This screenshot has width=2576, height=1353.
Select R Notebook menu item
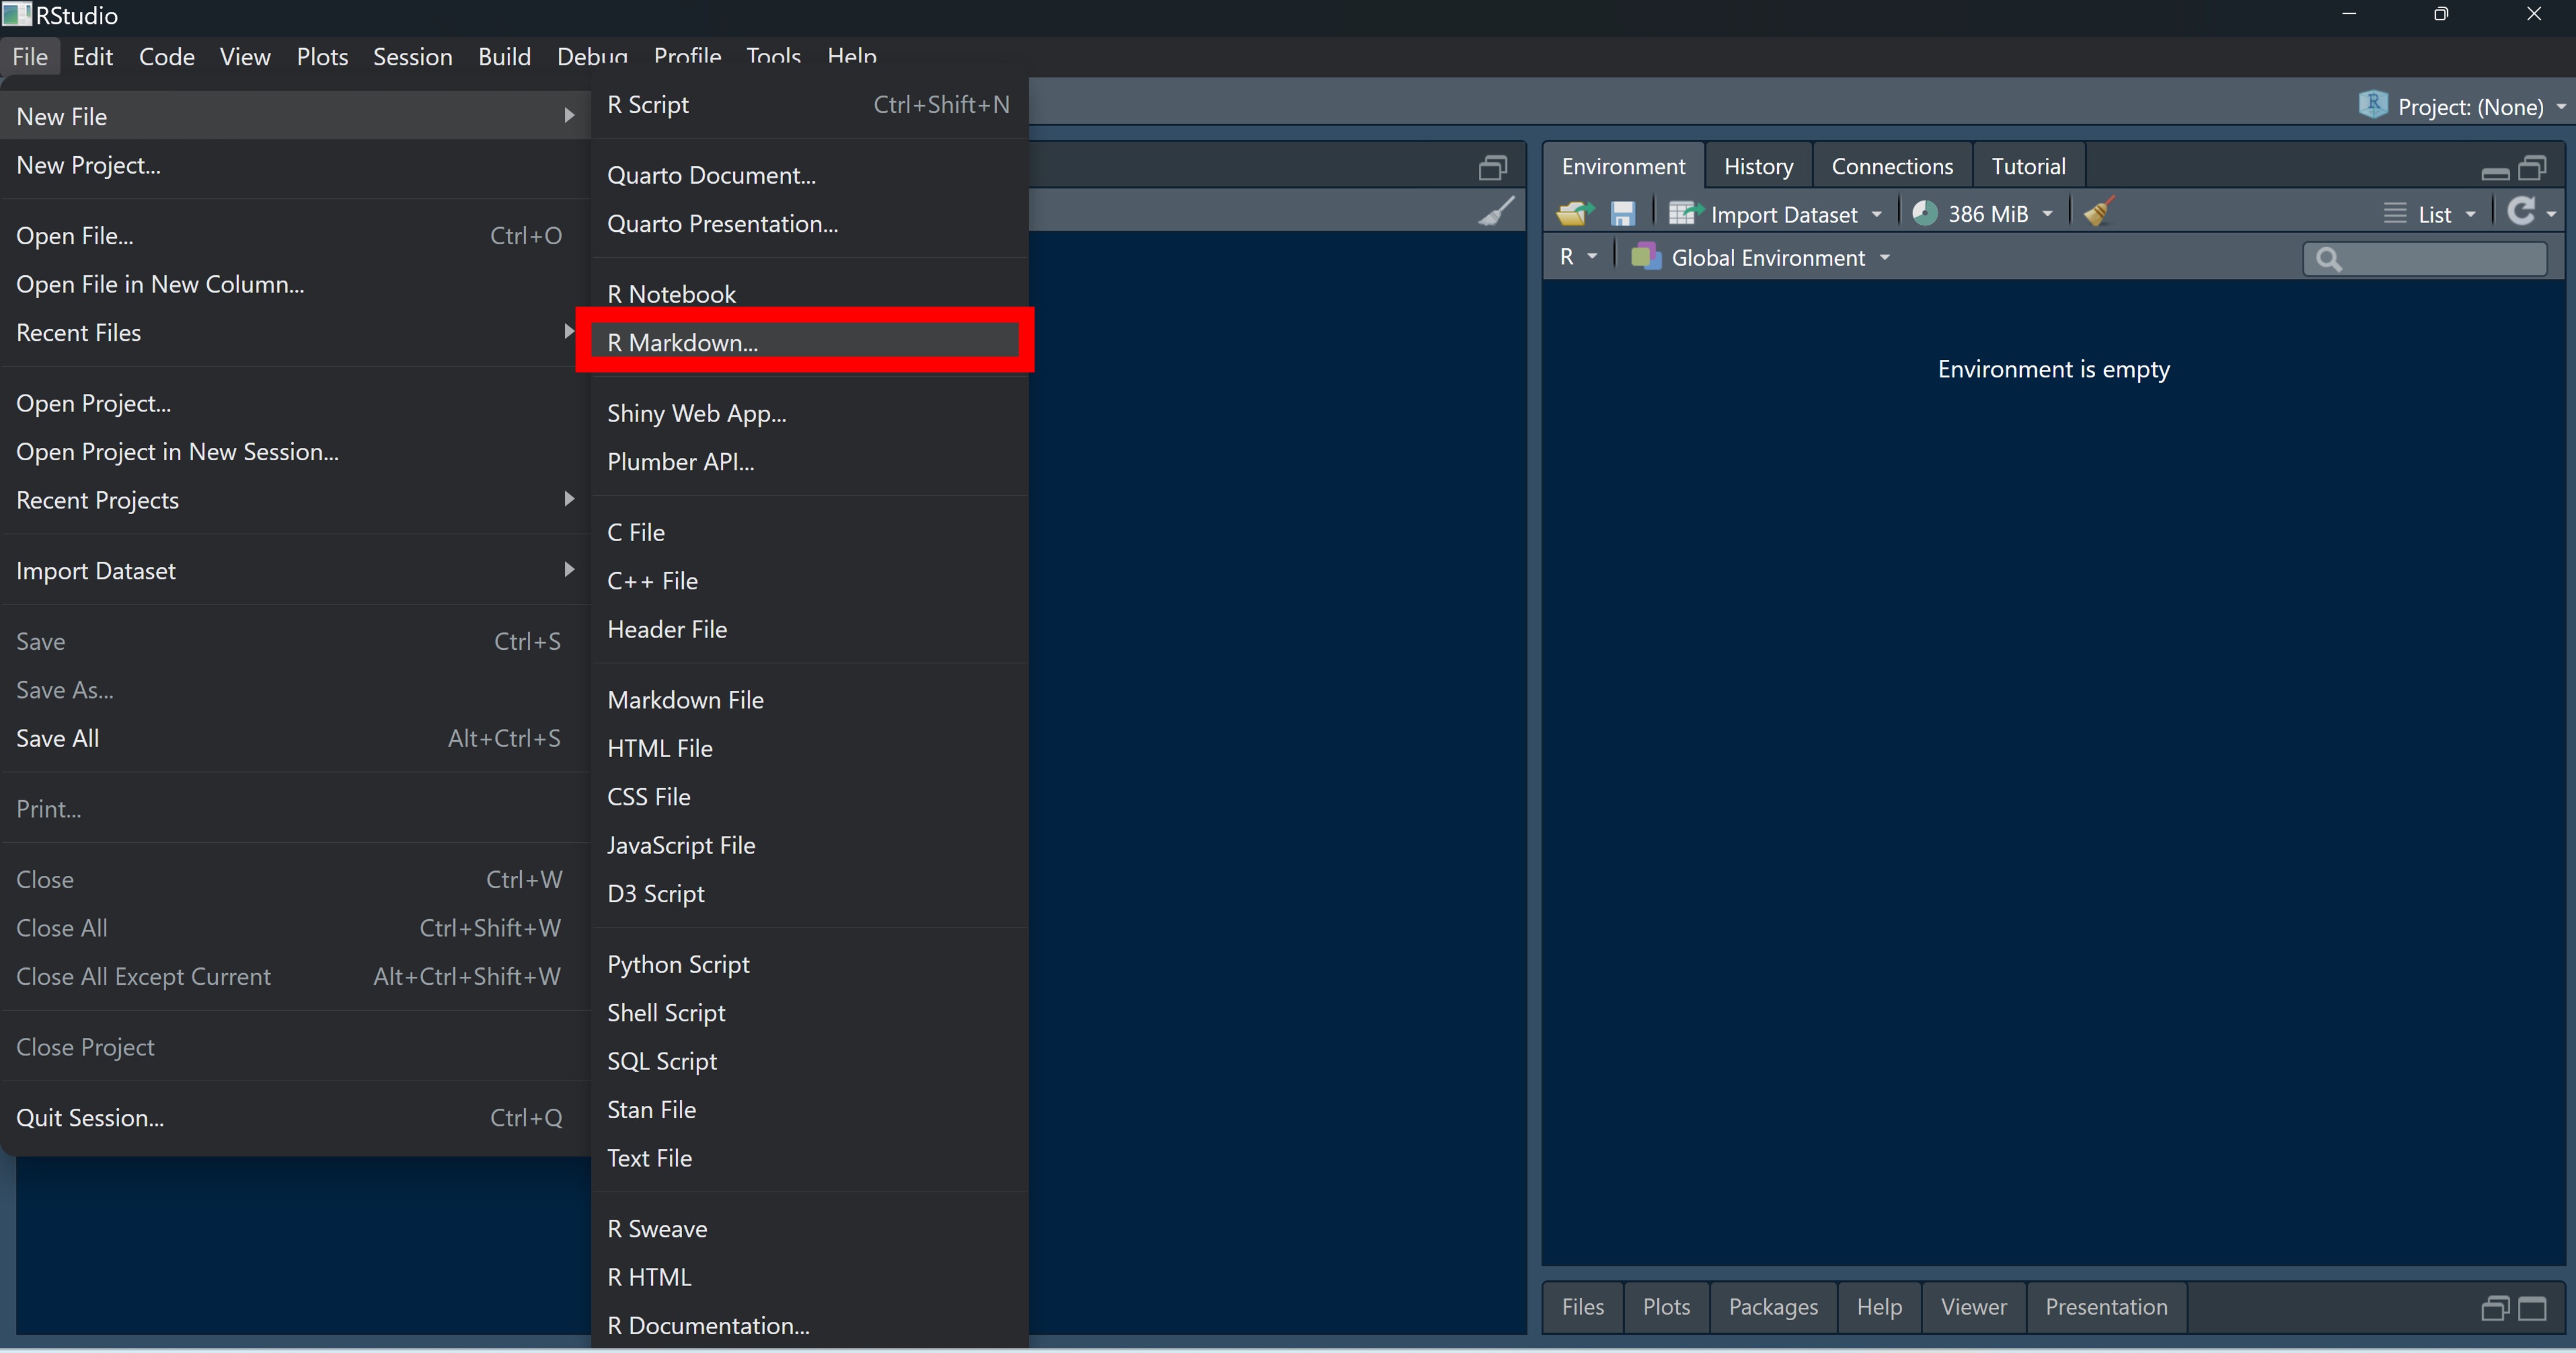point(809,293)
